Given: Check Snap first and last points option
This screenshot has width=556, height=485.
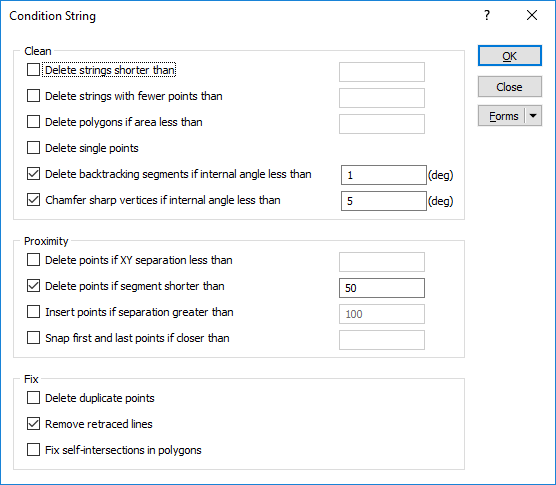Looking at the screenshot, I should point(33,338).
